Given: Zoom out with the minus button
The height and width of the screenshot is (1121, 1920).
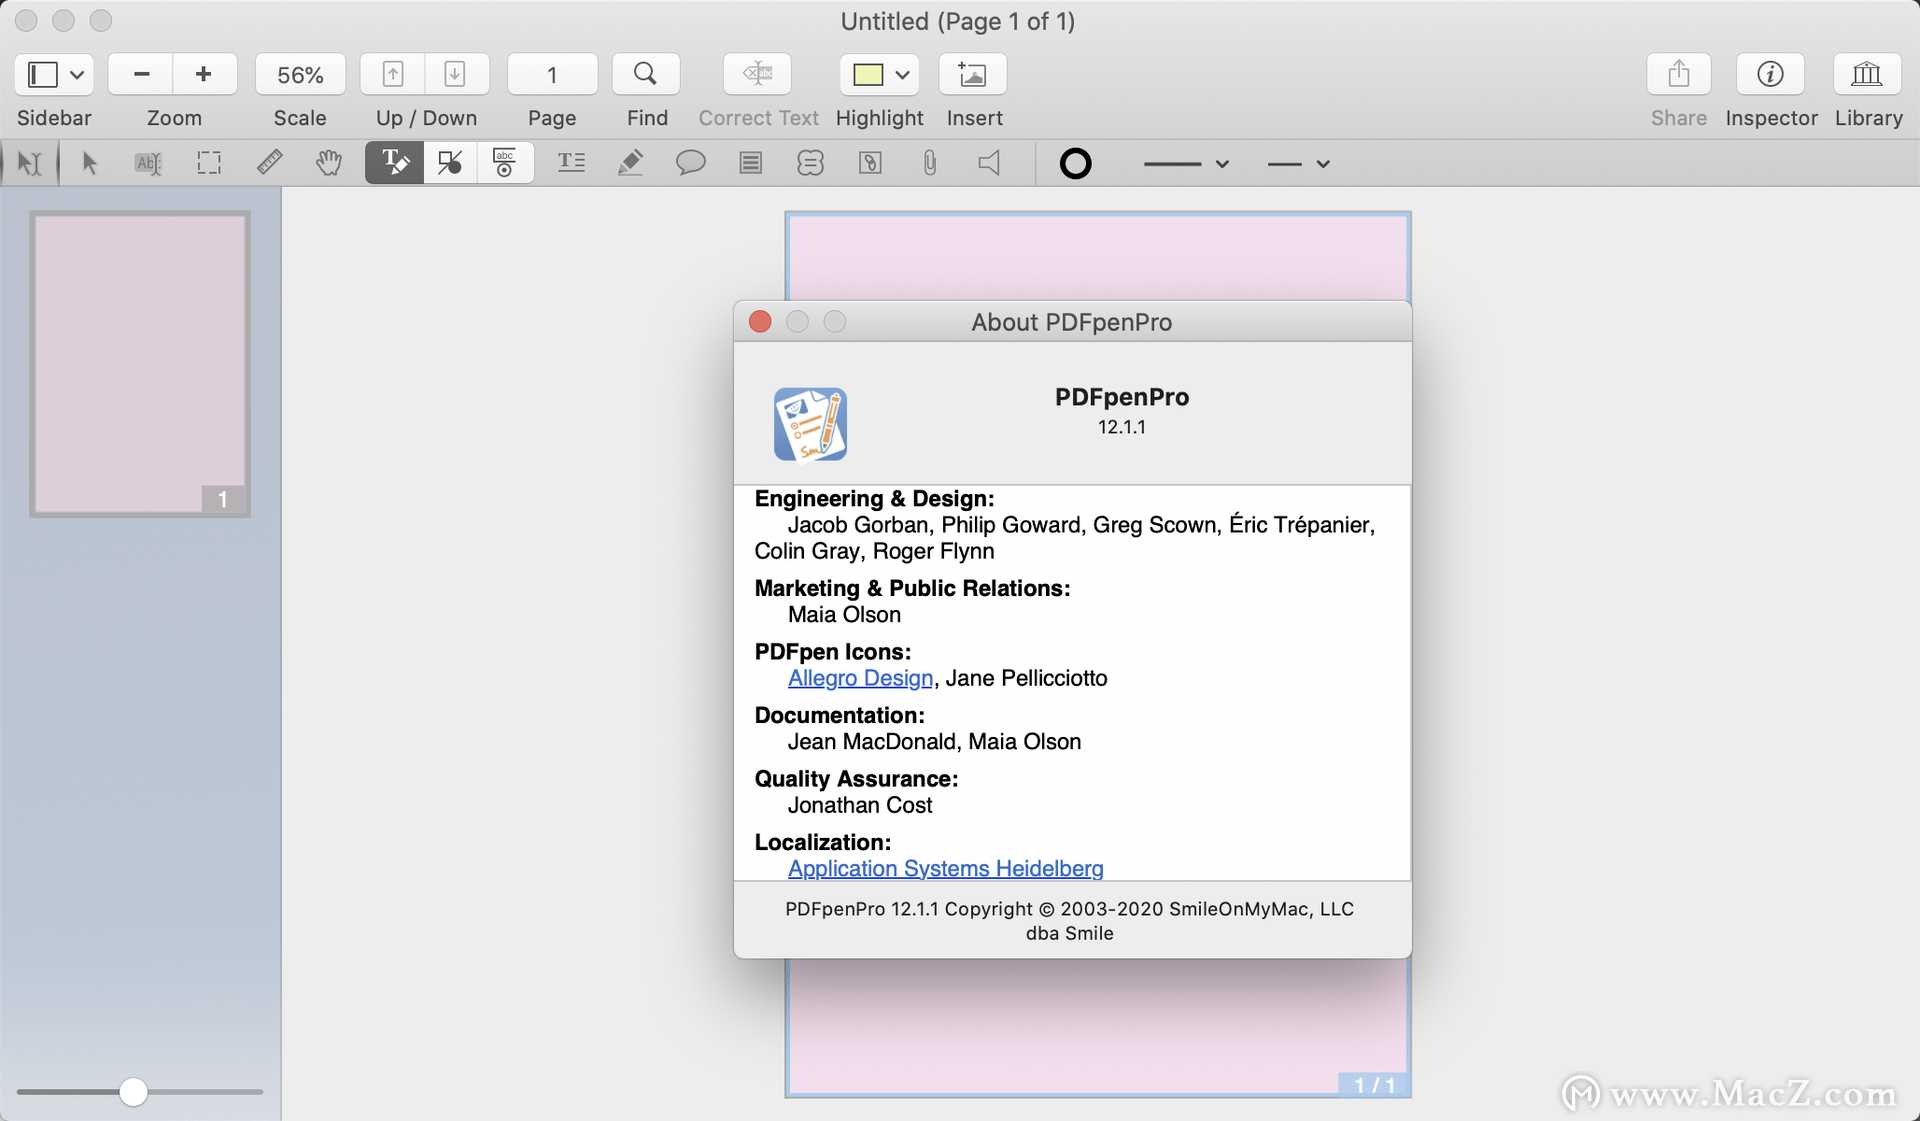Looking at the screenshot, I should 141,74.
